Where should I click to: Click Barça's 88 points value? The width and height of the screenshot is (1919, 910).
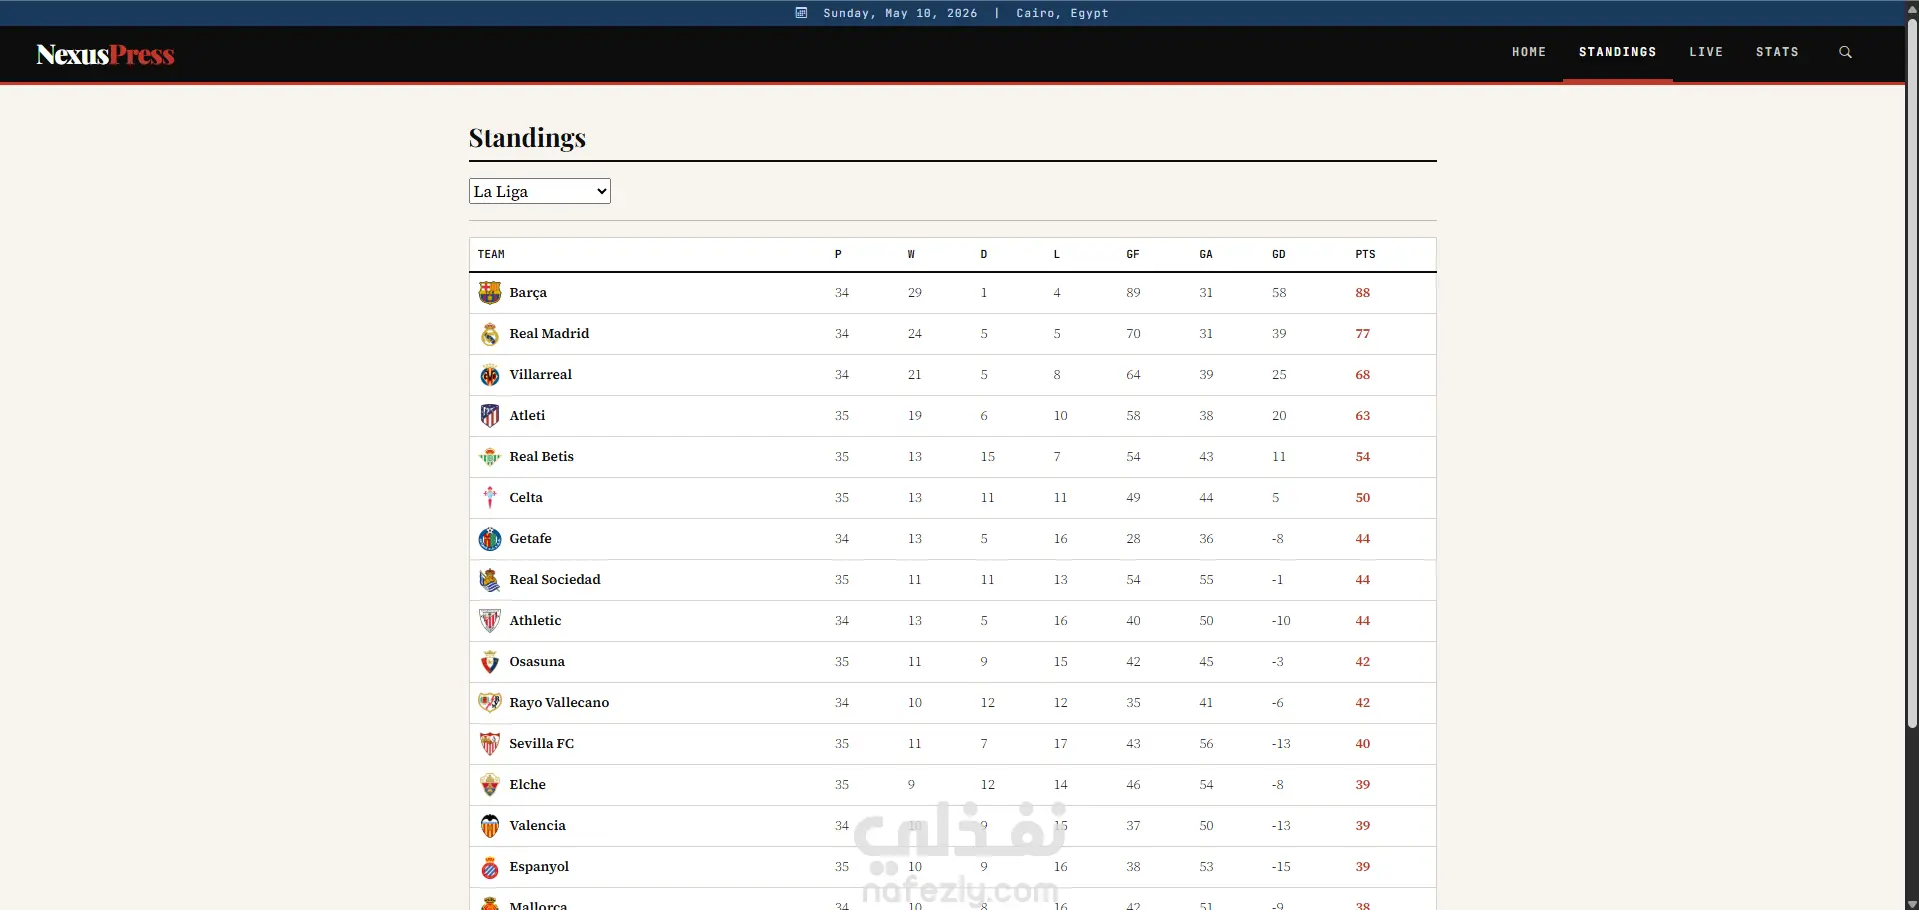coord(1363,293)
